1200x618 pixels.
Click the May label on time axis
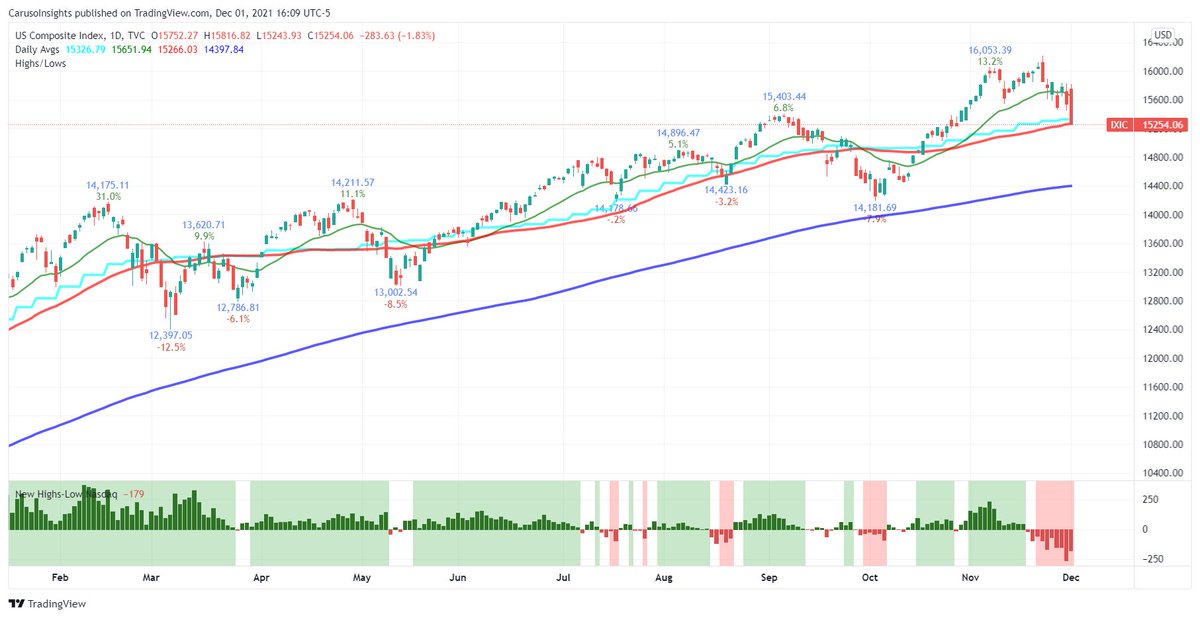click(362, 578)
